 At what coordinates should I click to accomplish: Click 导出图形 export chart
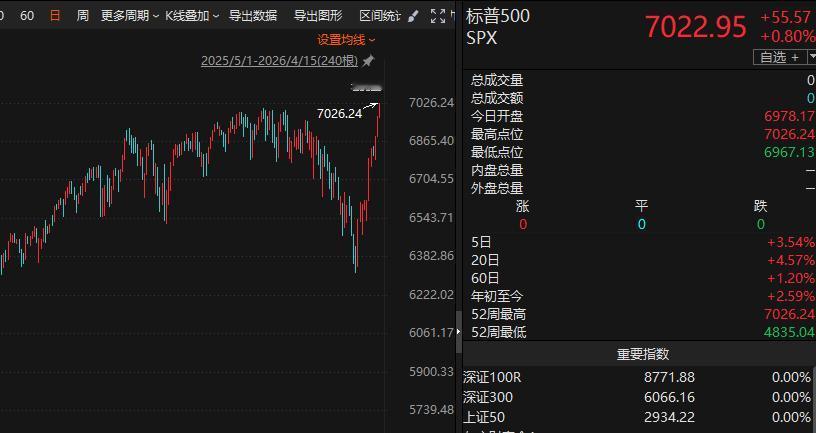tap(318, 16)
